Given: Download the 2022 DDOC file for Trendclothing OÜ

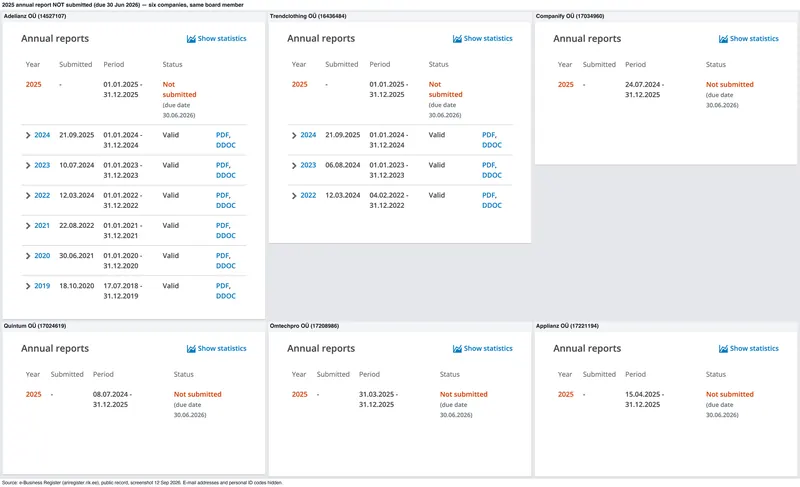Looking at the screenshot, I should coord(492,206).
